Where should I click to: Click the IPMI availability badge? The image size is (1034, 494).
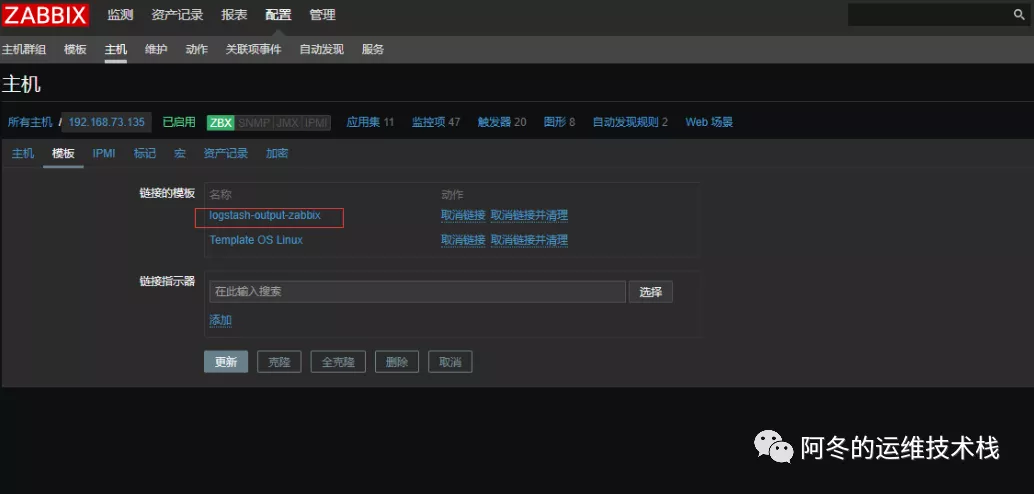point(317,123)
